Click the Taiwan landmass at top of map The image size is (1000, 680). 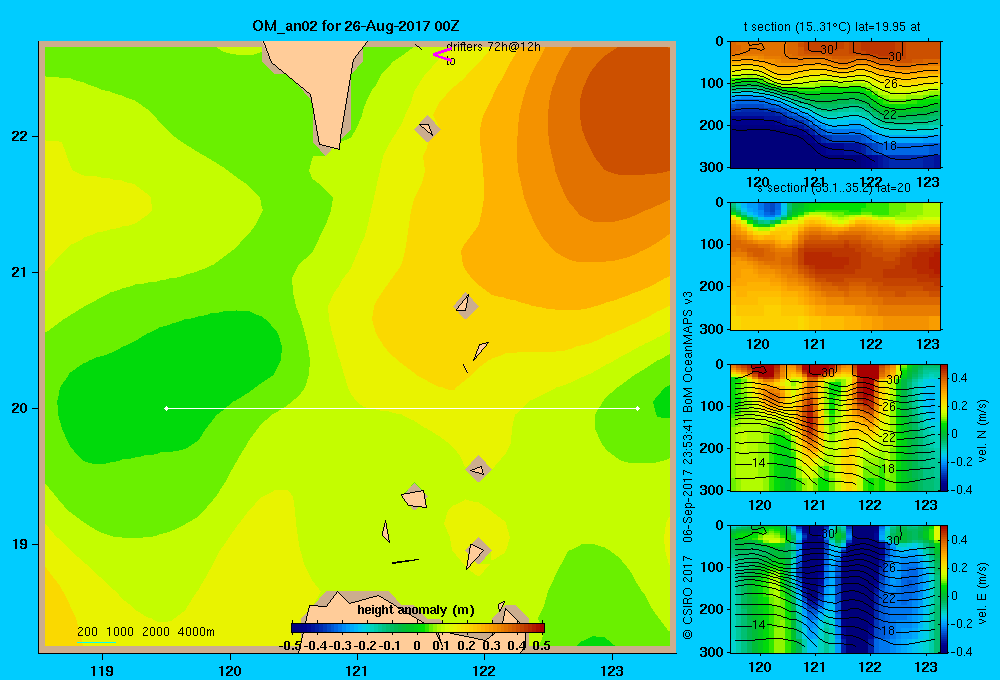click(324, 83)
